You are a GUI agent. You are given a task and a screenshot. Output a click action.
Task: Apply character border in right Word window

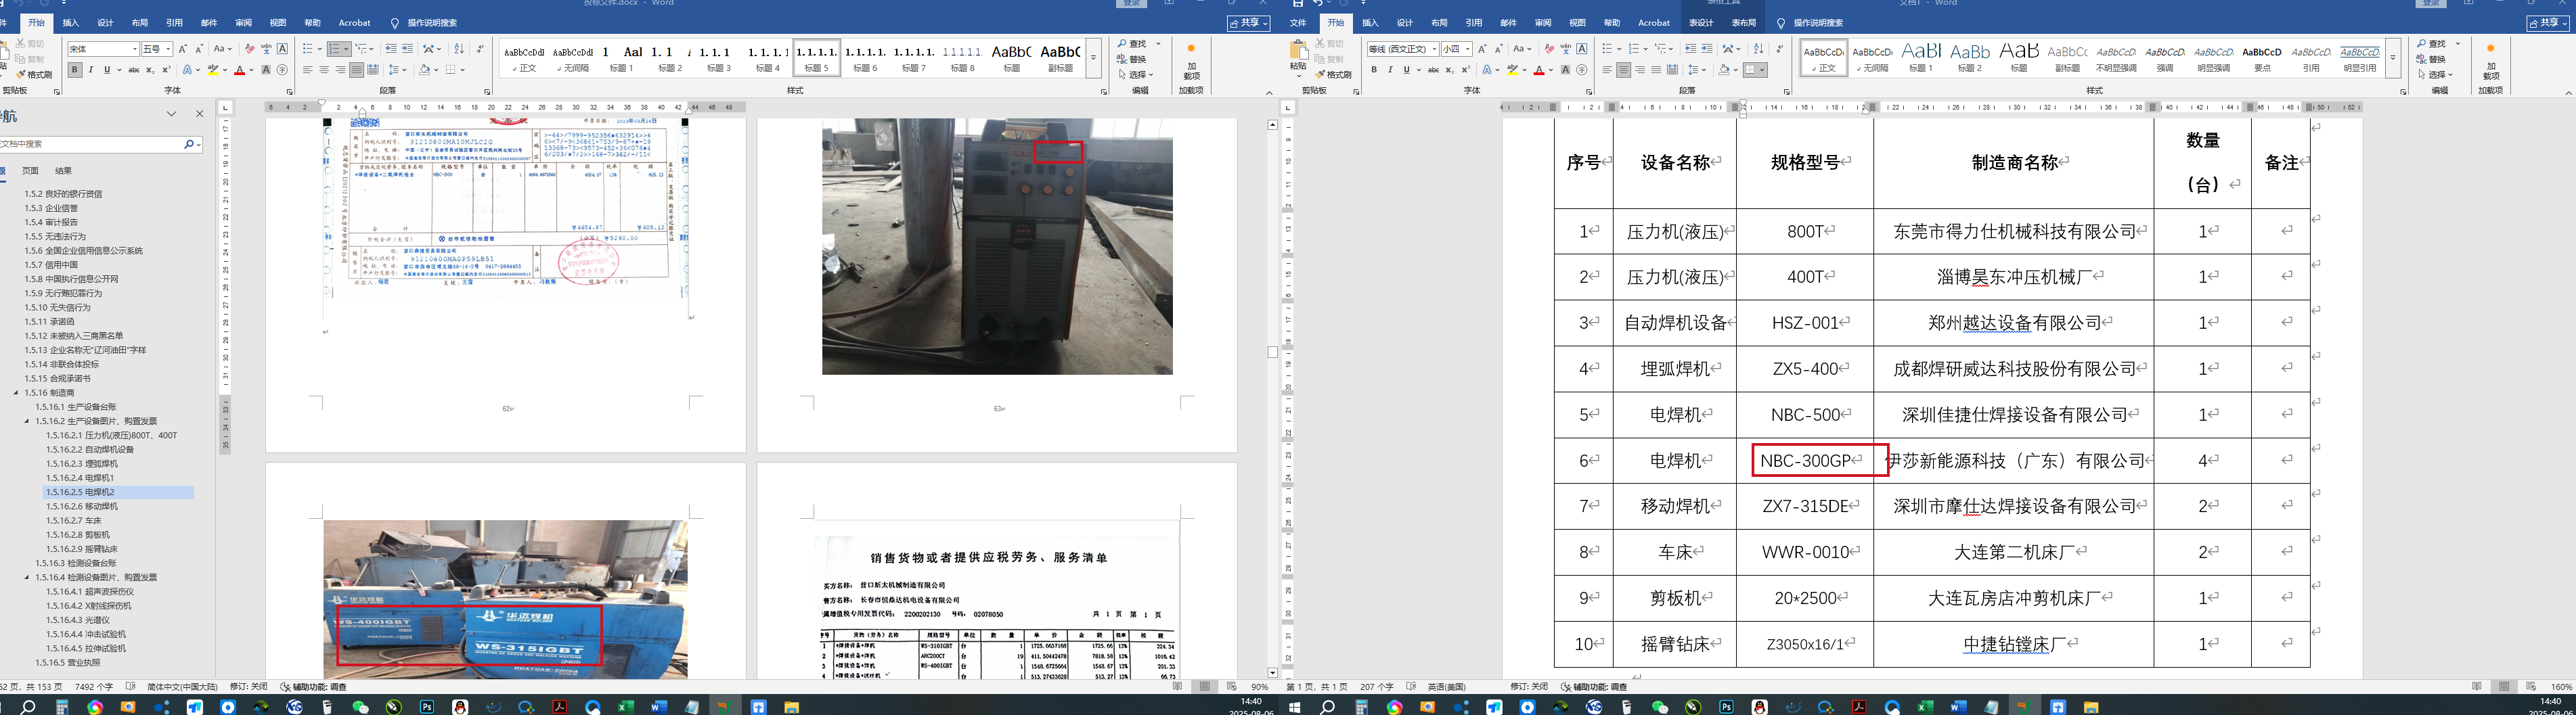(1581, 49)
